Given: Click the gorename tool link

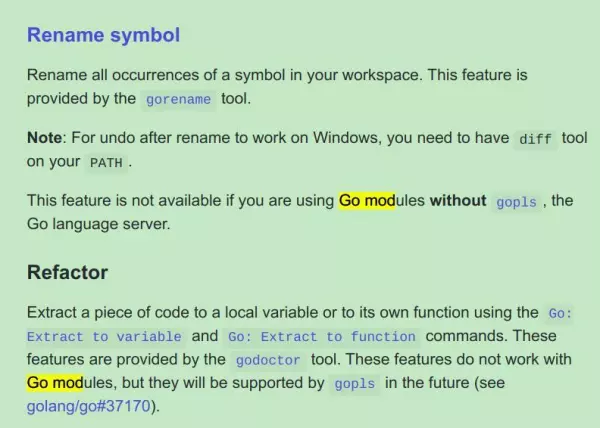Looking at the screenshot, I should click(178, 99).
